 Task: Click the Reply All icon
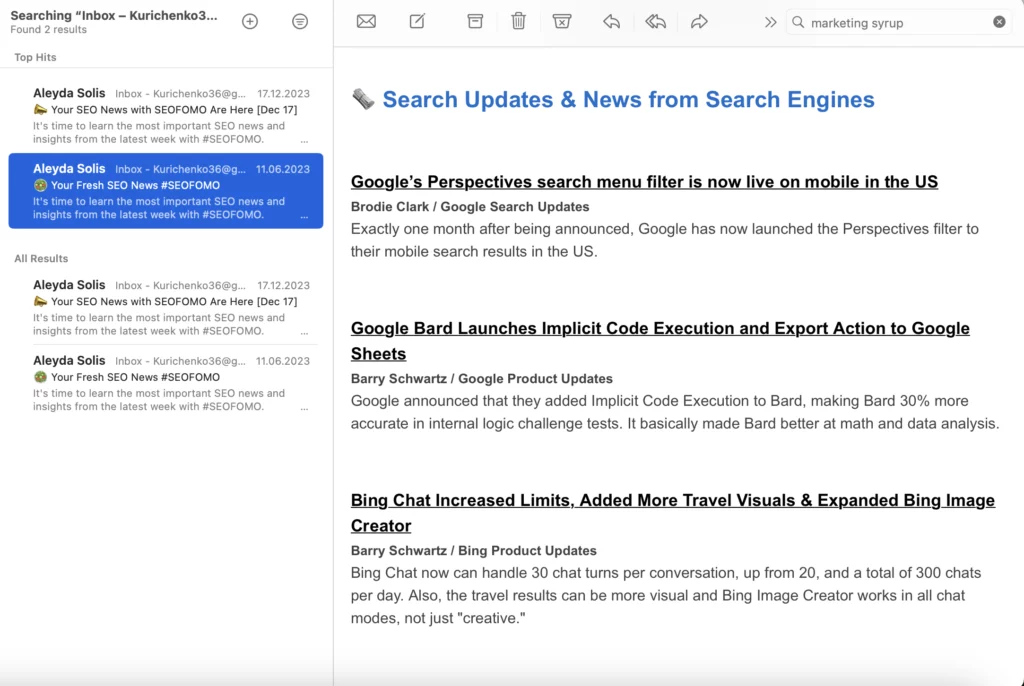[x=655, y=21]
